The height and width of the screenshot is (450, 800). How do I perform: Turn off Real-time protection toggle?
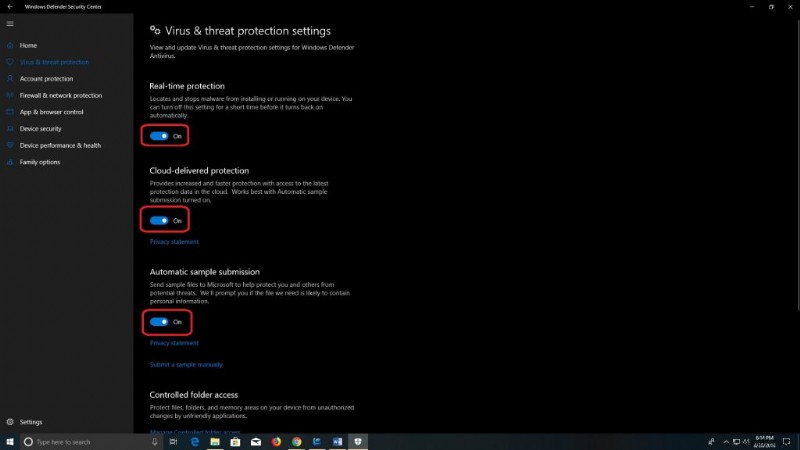tap(159, 136)
